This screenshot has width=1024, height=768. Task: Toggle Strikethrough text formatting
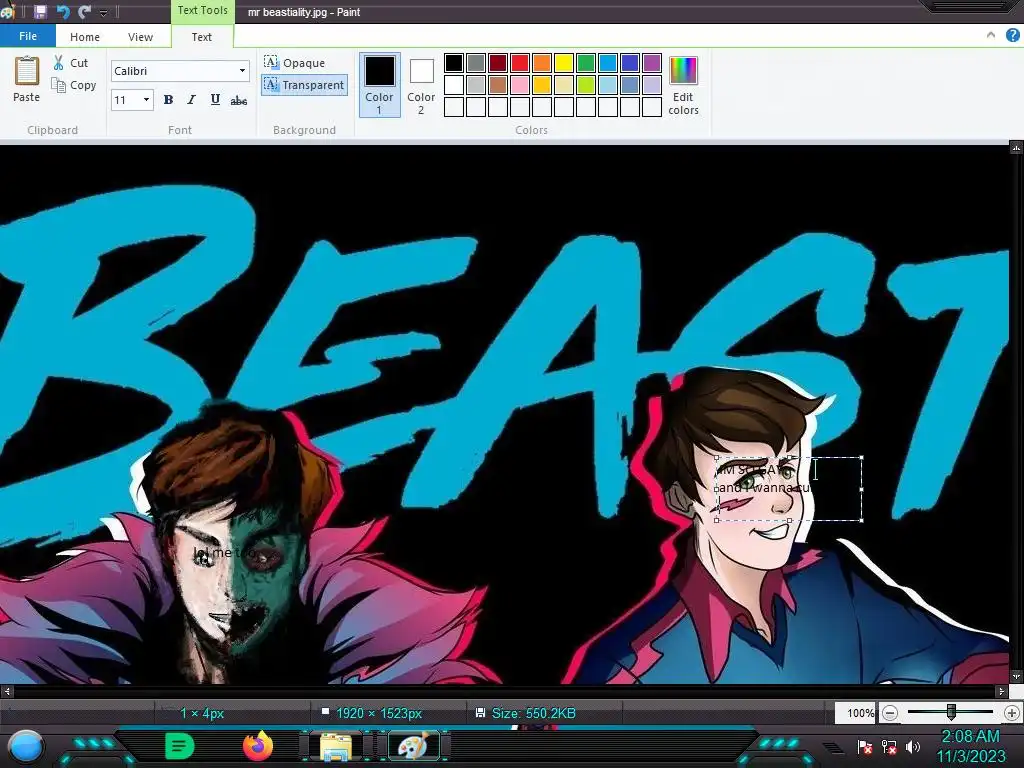[238, 100]
